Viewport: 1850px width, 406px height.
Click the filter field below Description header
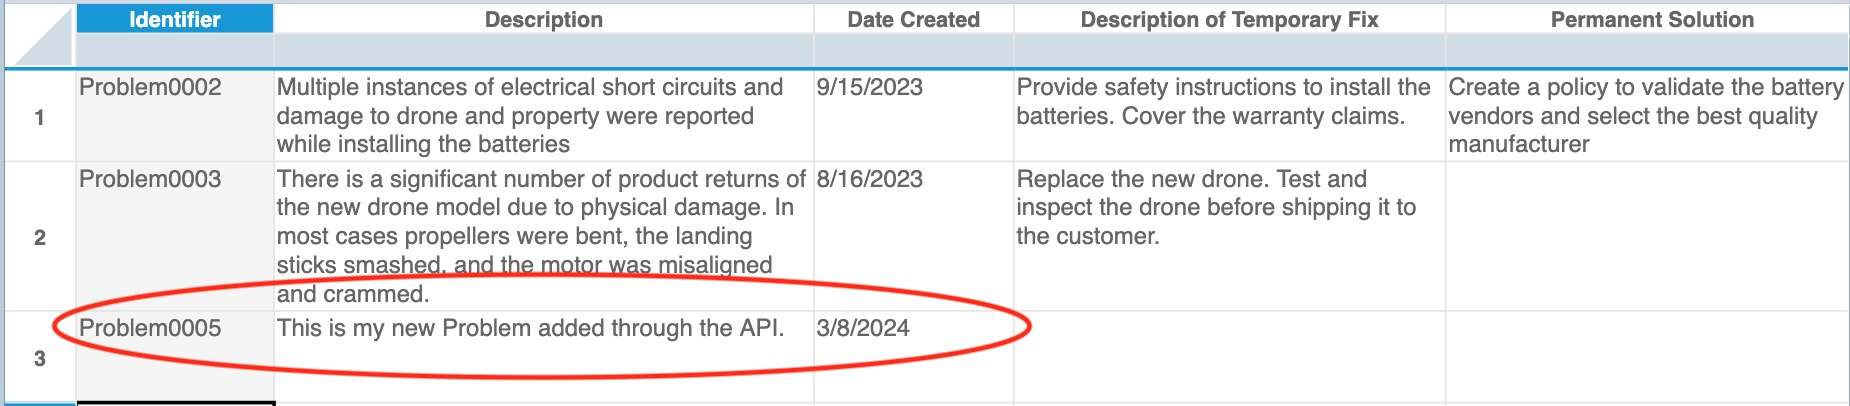pyautogui.click(x=543, y=50)
